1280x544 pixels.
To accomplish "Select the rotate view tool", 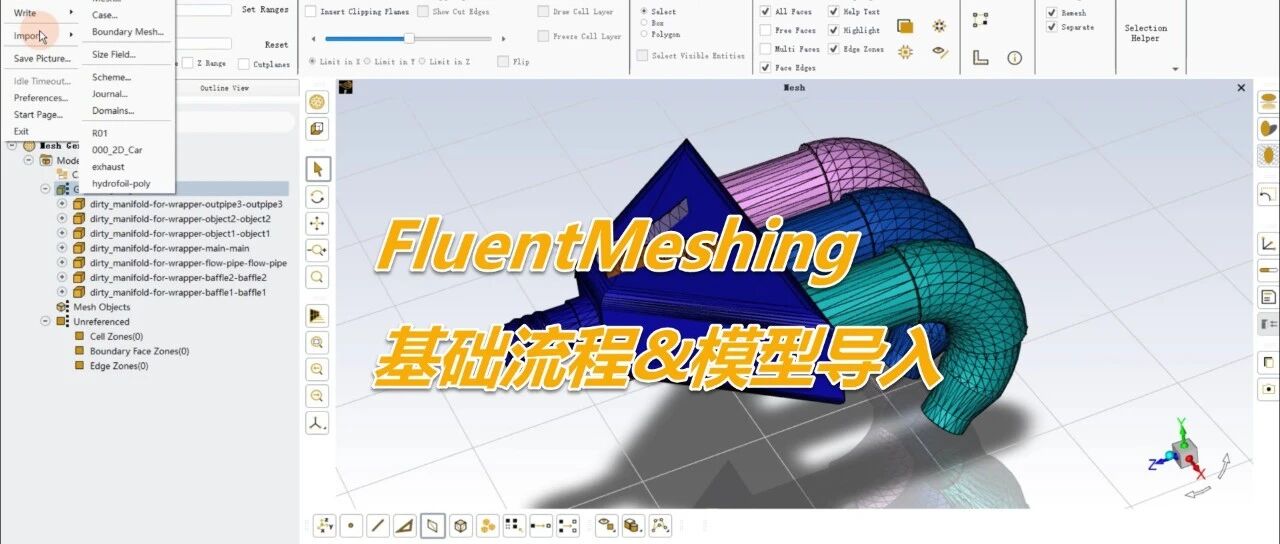I will 318,197.
